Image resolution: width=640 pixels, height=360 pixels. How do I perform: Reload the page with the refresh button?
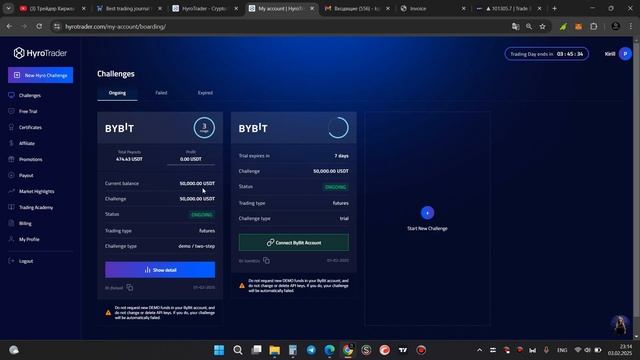coord(39,27)
